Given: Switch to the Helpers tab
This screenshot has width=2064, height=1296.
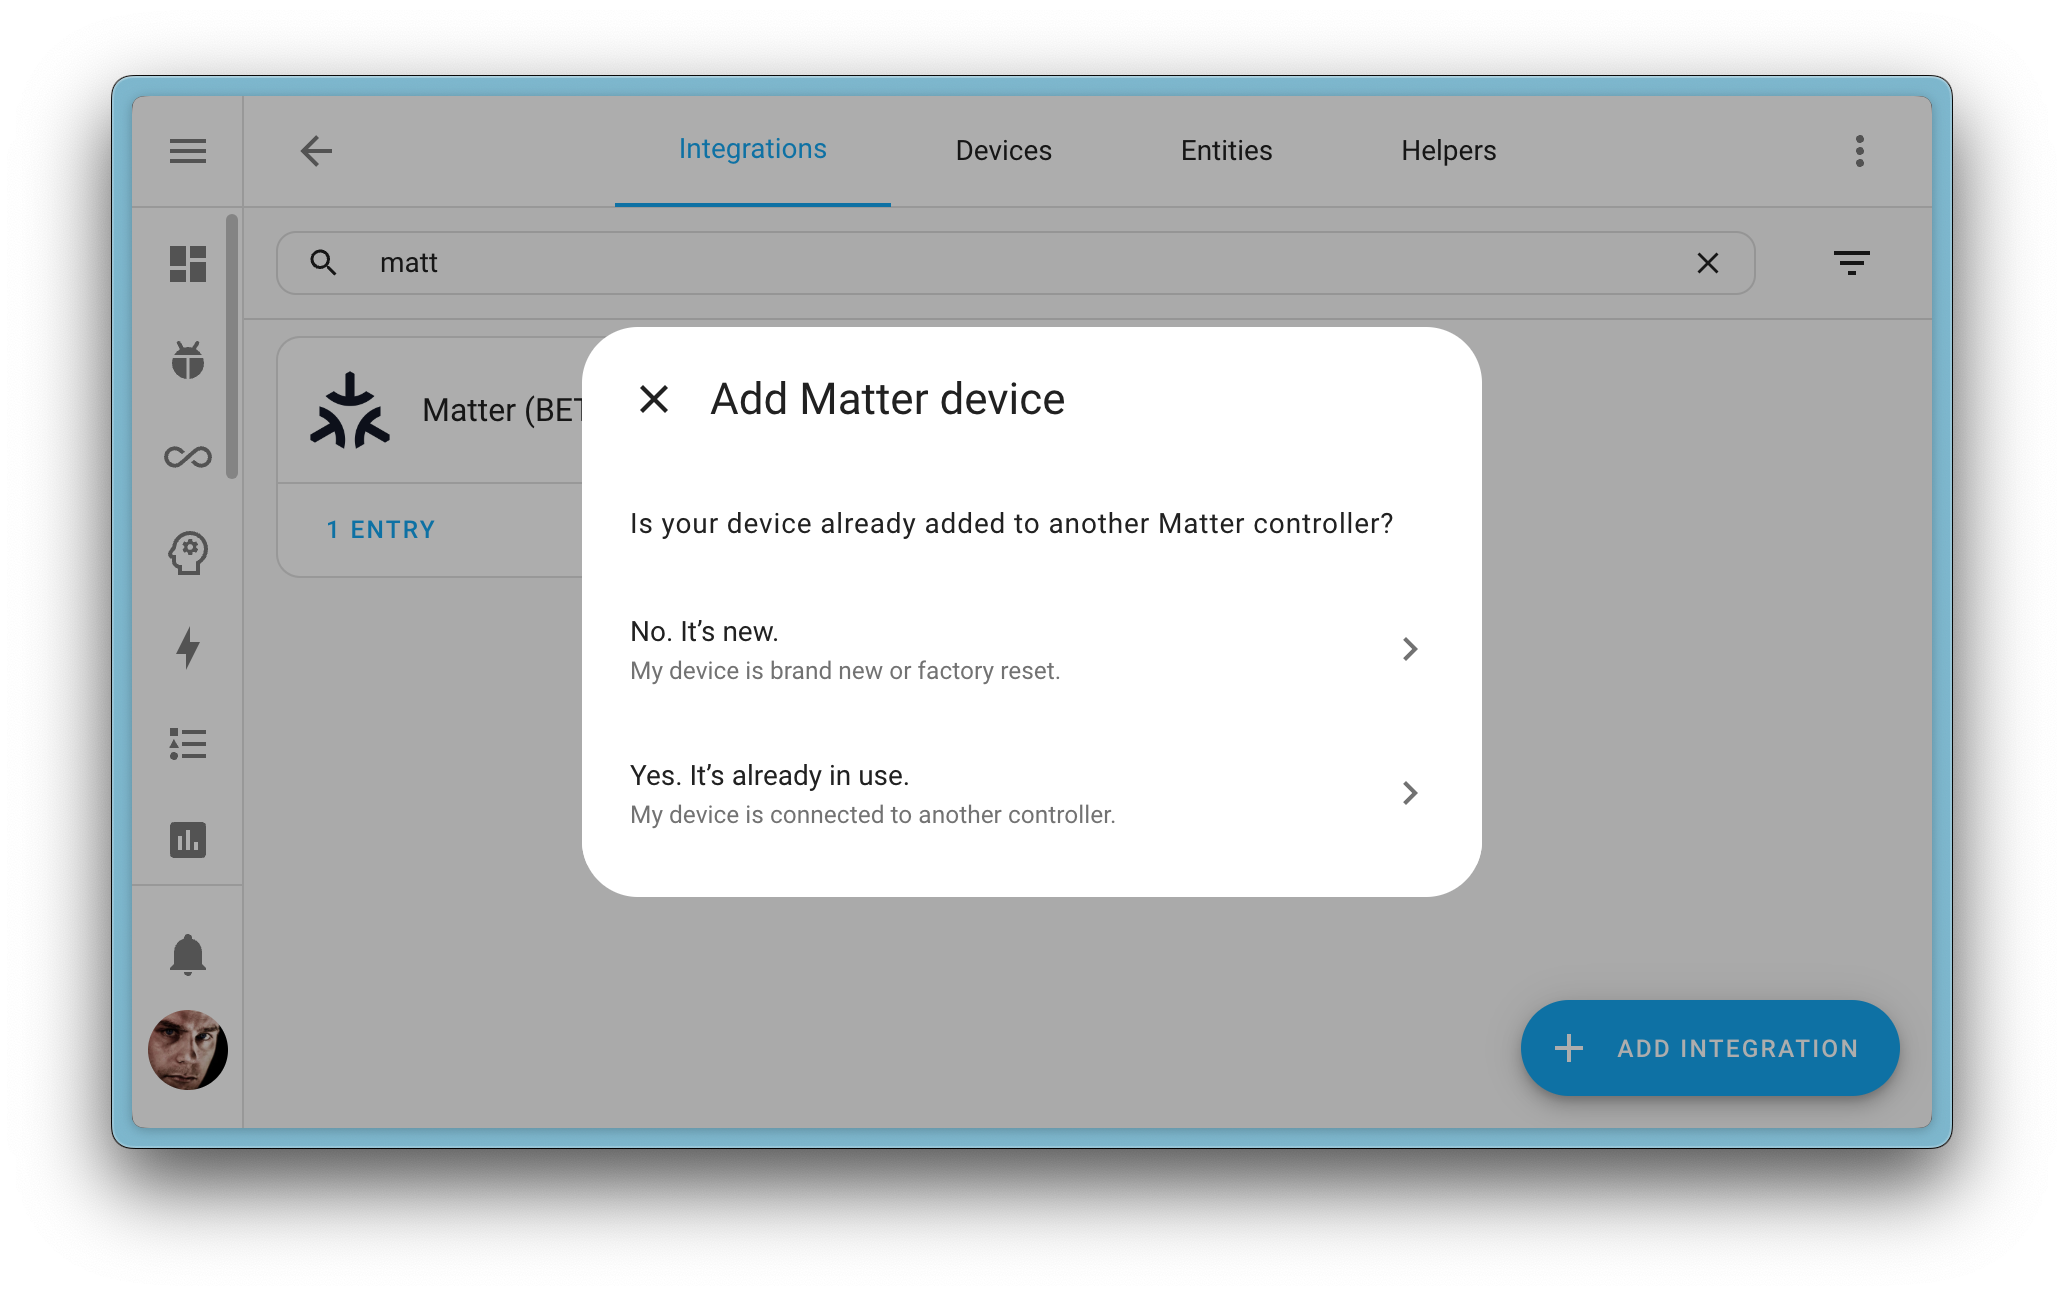Looking at the screenshot, I should (x=1448, y=150).
